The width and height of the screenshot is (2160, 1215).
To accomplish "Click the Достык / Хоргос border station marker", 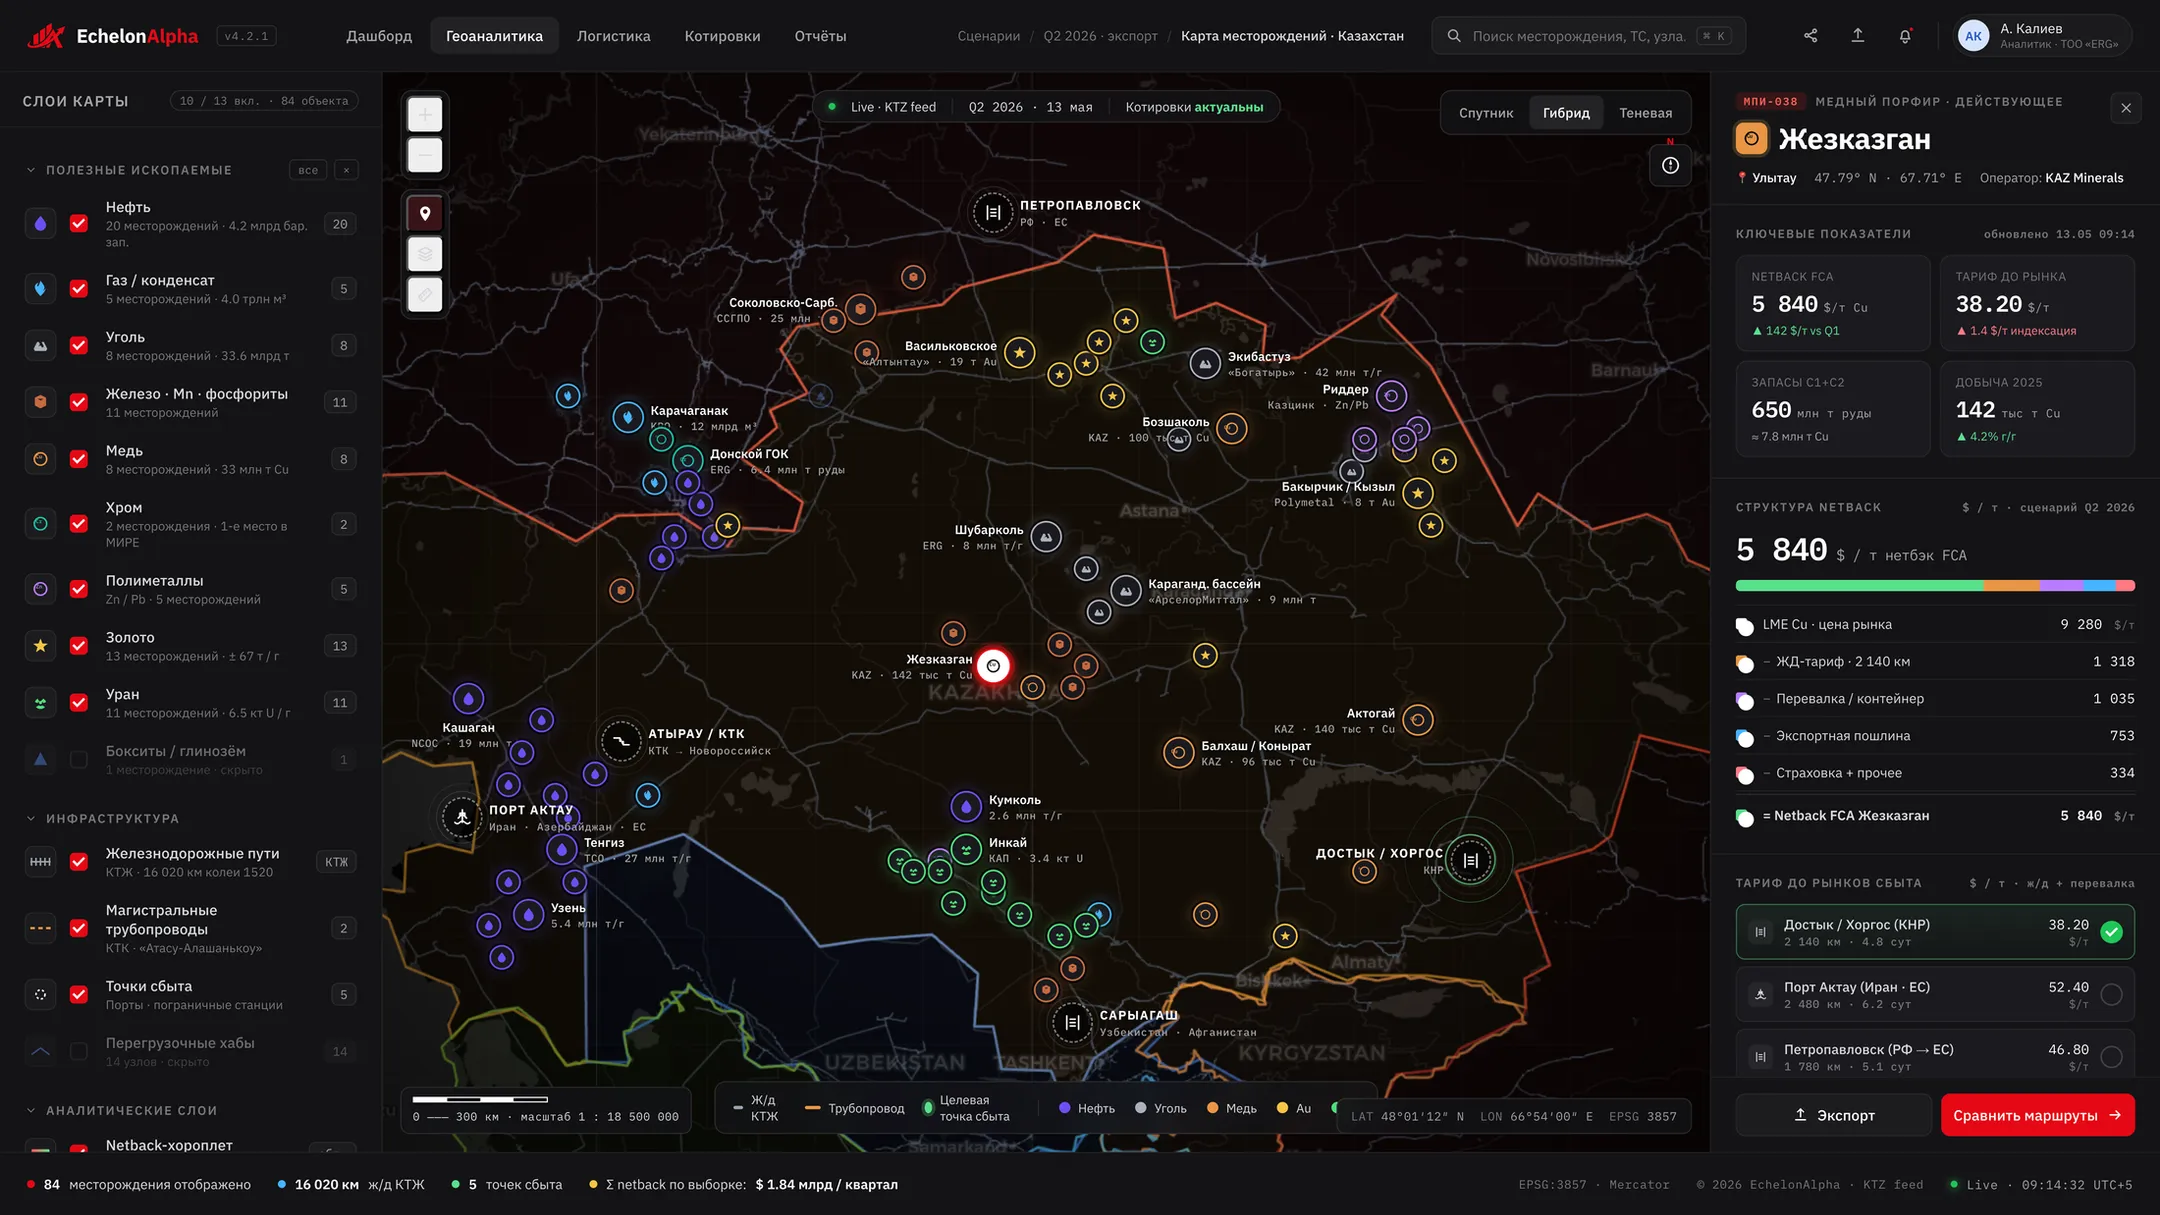I will click(1470, 860).
